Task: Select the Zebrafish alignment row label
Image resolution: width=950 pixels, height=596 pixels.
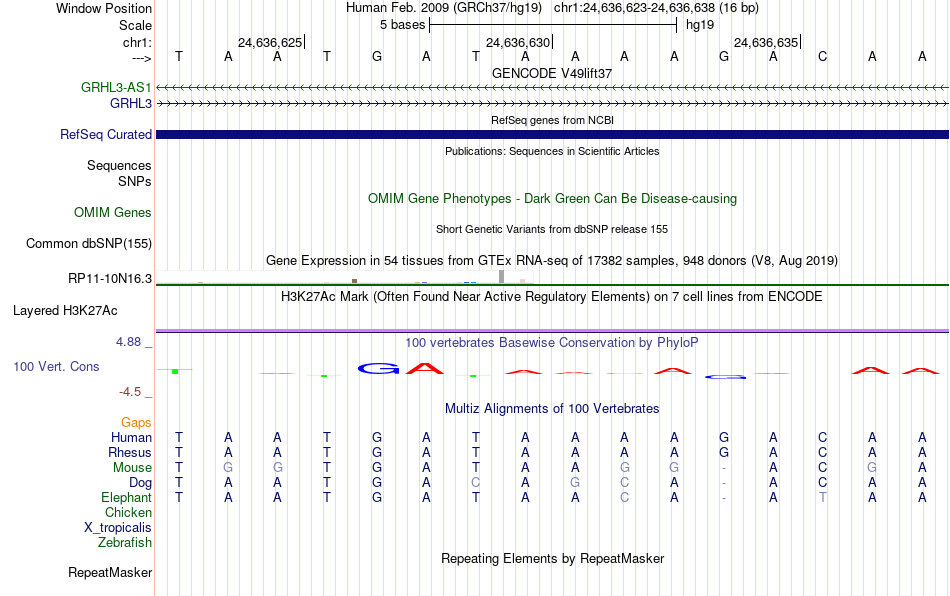Action: tap(125, 542)
